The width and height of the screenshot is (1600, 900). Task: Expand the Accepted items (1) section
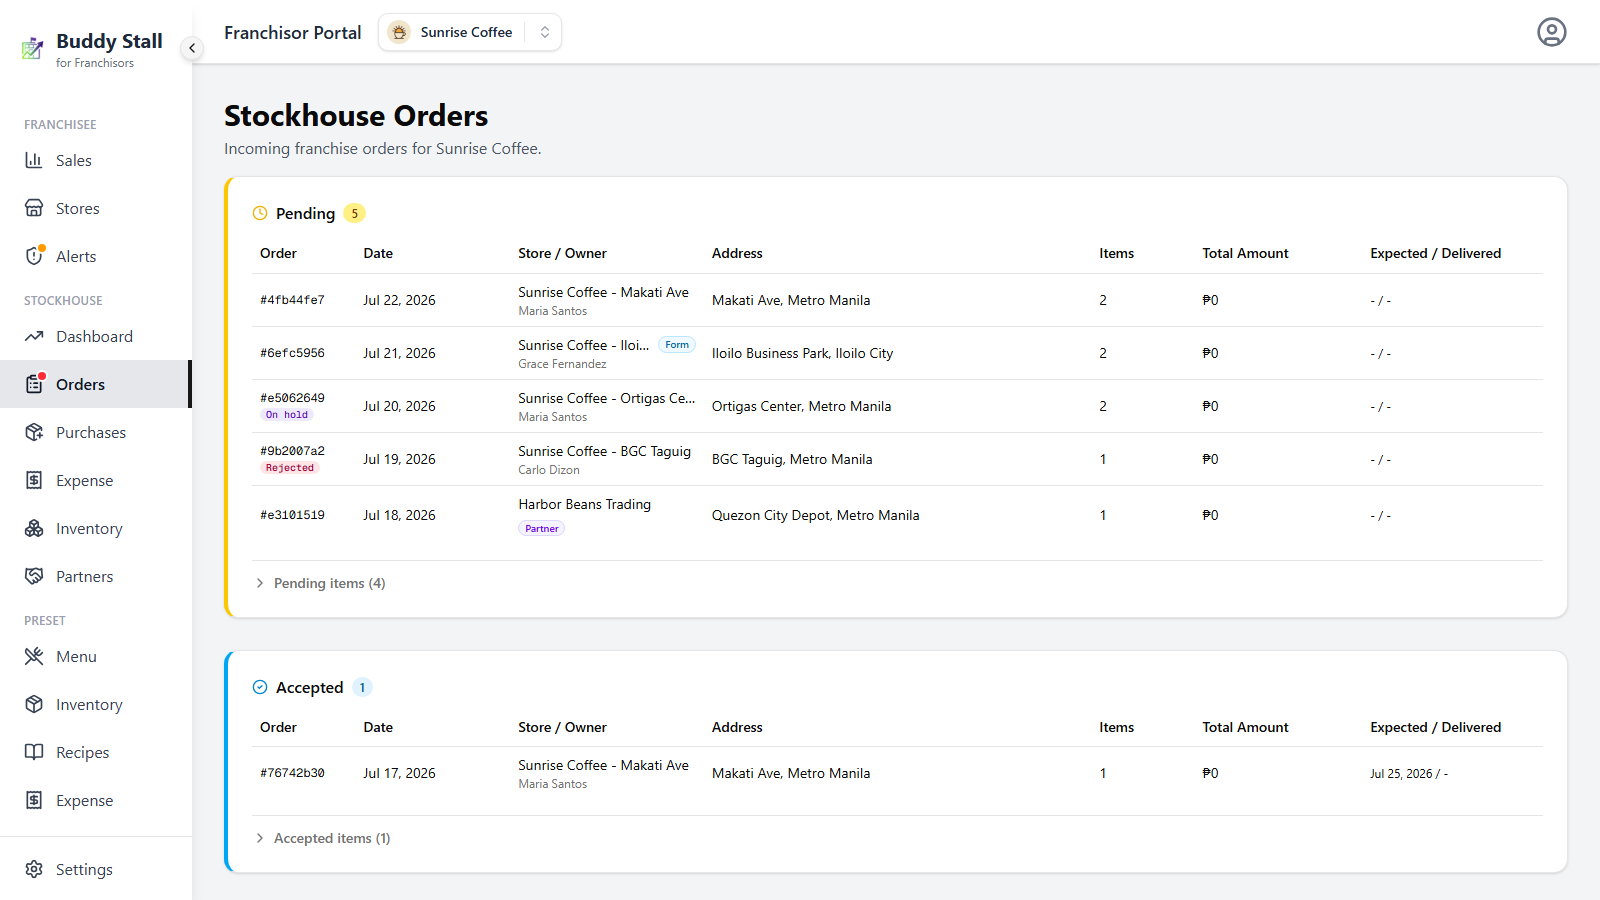[323, 838]
